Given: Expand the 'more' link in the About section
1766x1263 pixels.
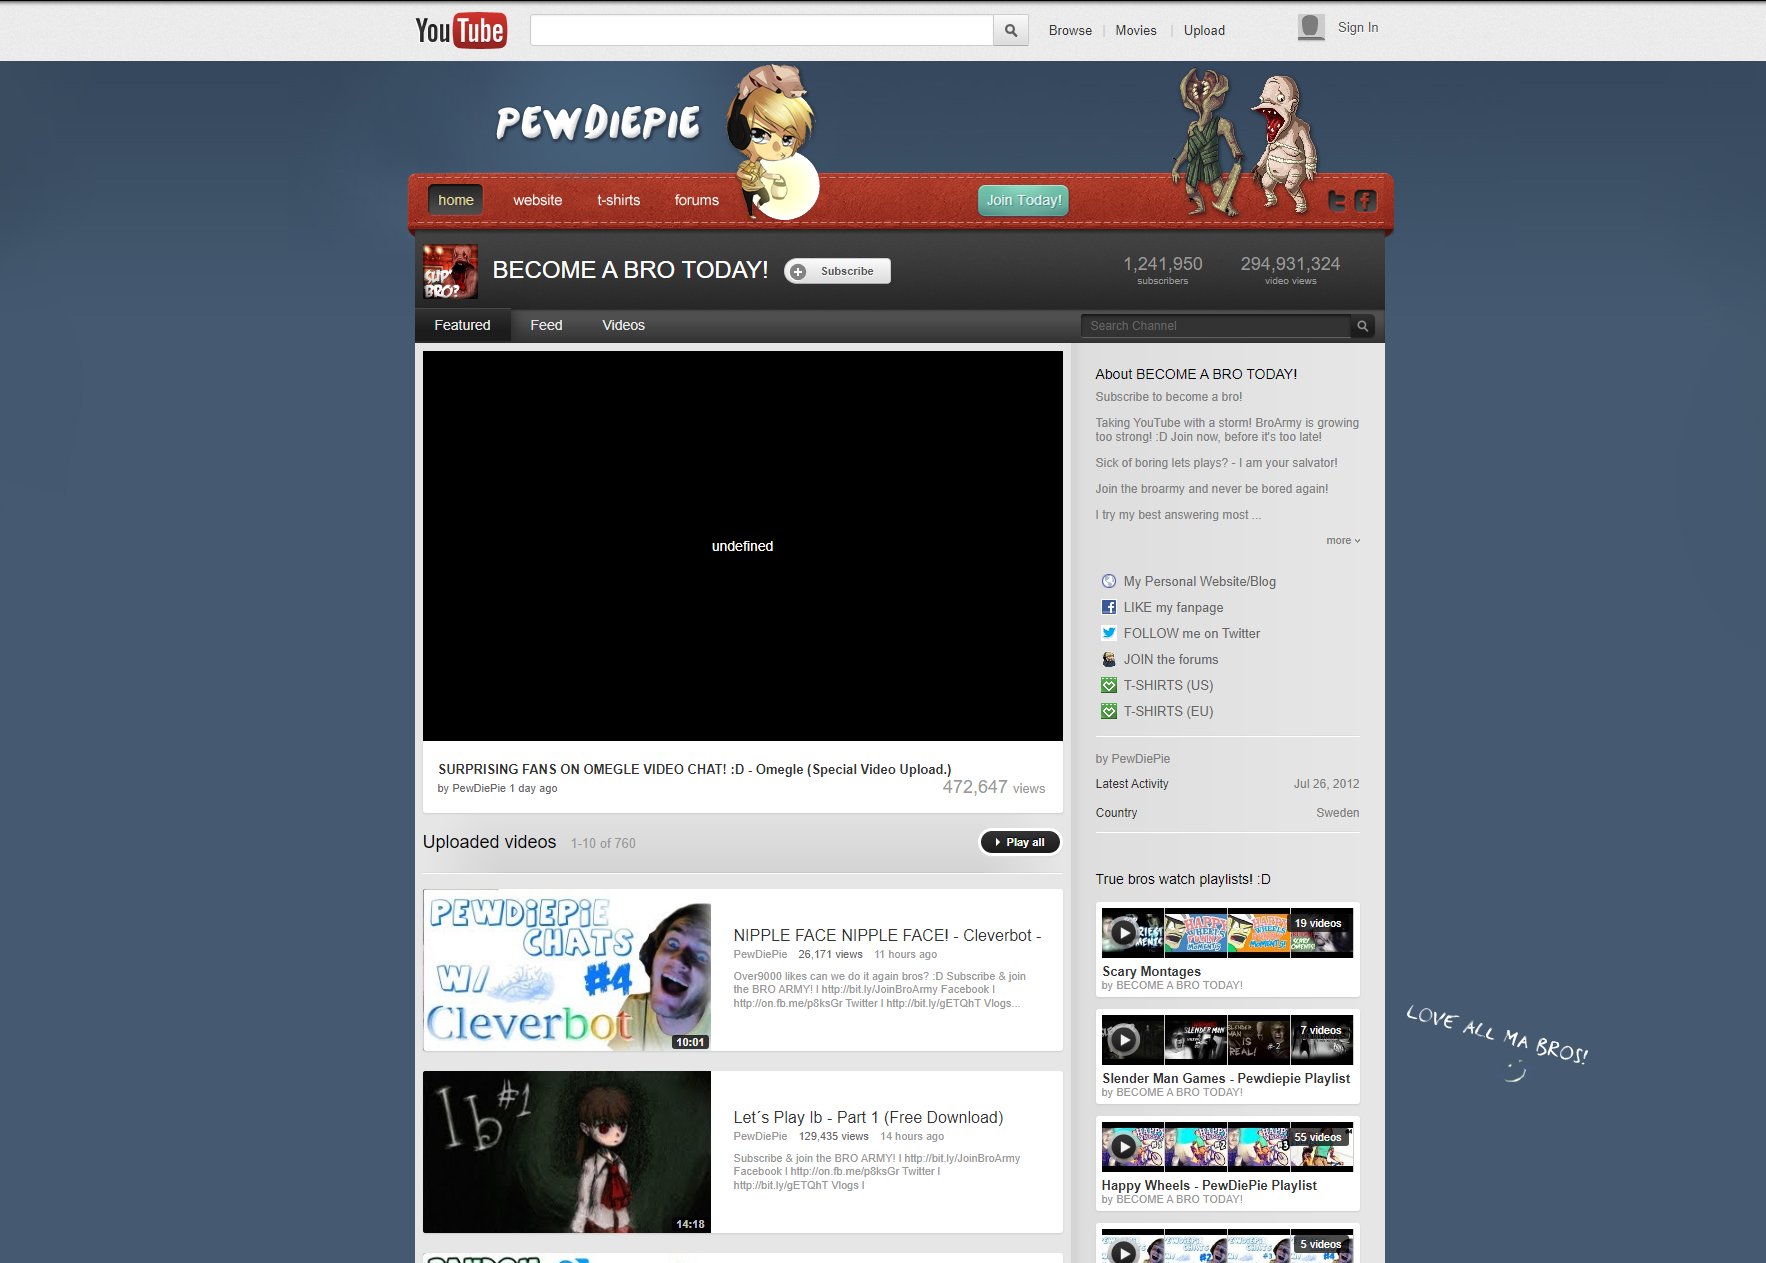Looking at the screenshot, I should pos(1341,540).
